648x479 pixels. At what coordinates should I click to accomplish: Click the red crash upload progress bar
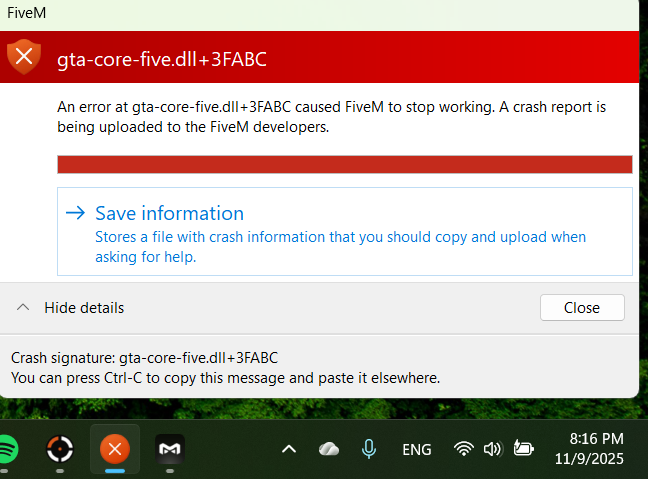345,164
